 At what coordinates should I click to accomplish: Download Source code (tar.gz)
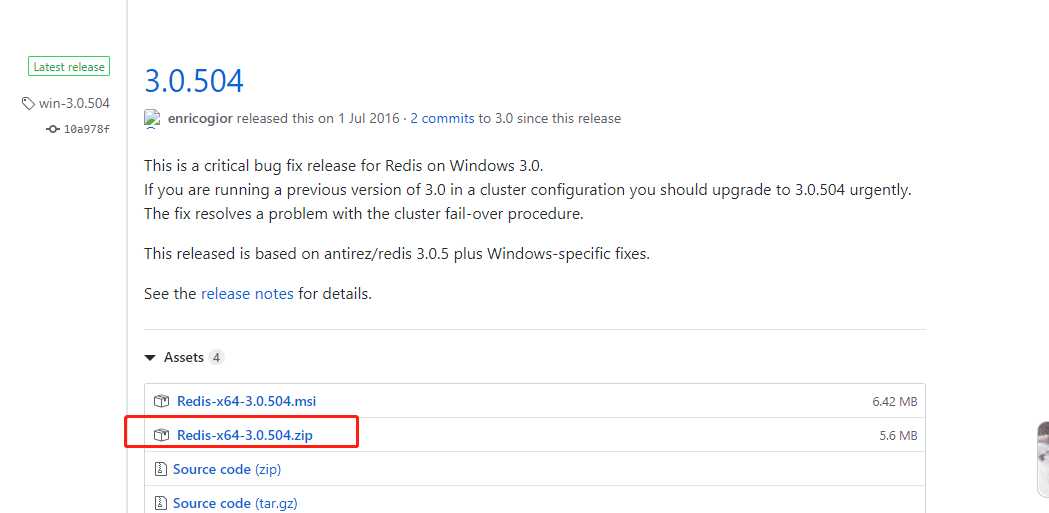(235, 503)
